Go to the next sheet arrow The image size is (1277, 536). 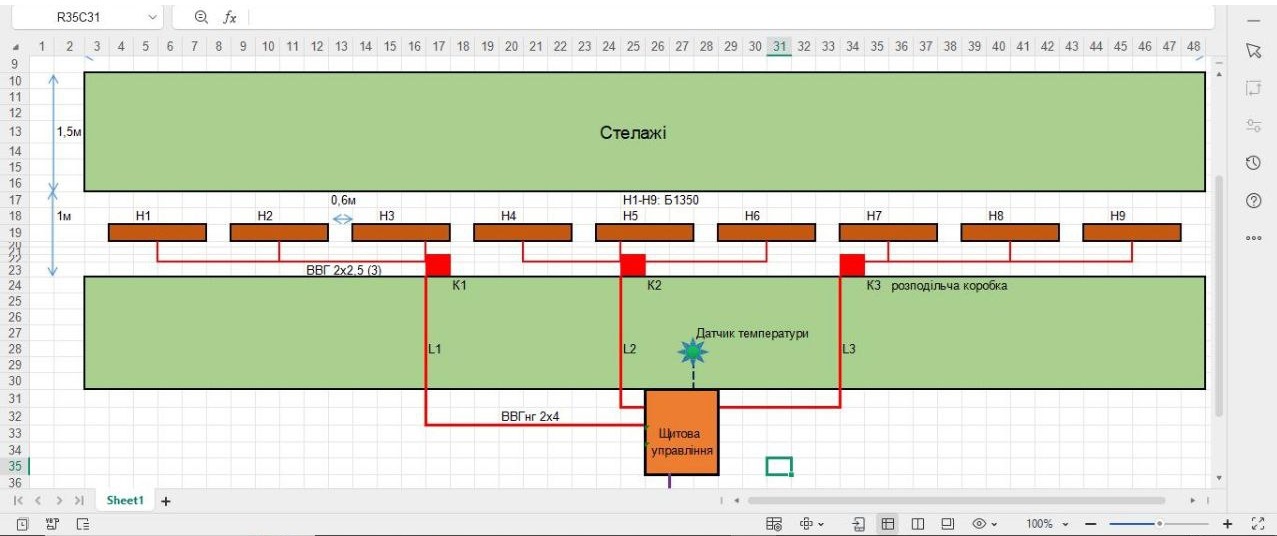click(x=58, y=500)
